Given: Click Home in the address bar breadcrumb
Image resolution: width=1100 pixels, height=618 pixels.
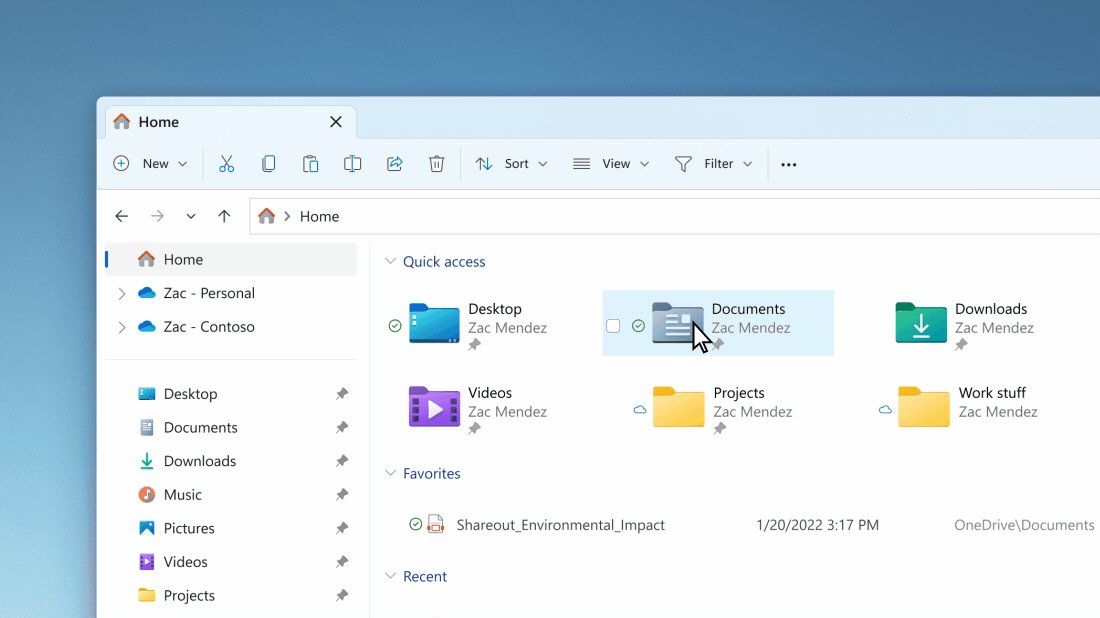Looking at the screenshot, I should [x=319, y=215].
